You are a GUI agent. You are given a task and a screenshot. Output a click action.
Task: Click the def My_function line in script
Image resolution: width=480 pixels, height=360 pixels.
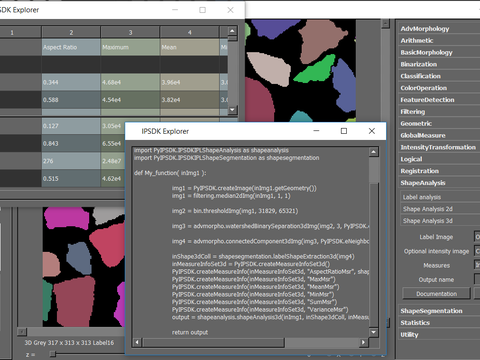coord(170,173)
